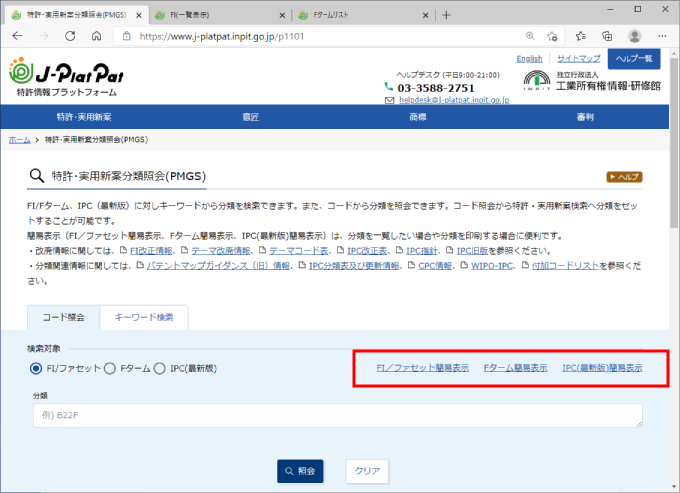
Task: Reload the page with the refresh icon
Action: tap(69, 36)
